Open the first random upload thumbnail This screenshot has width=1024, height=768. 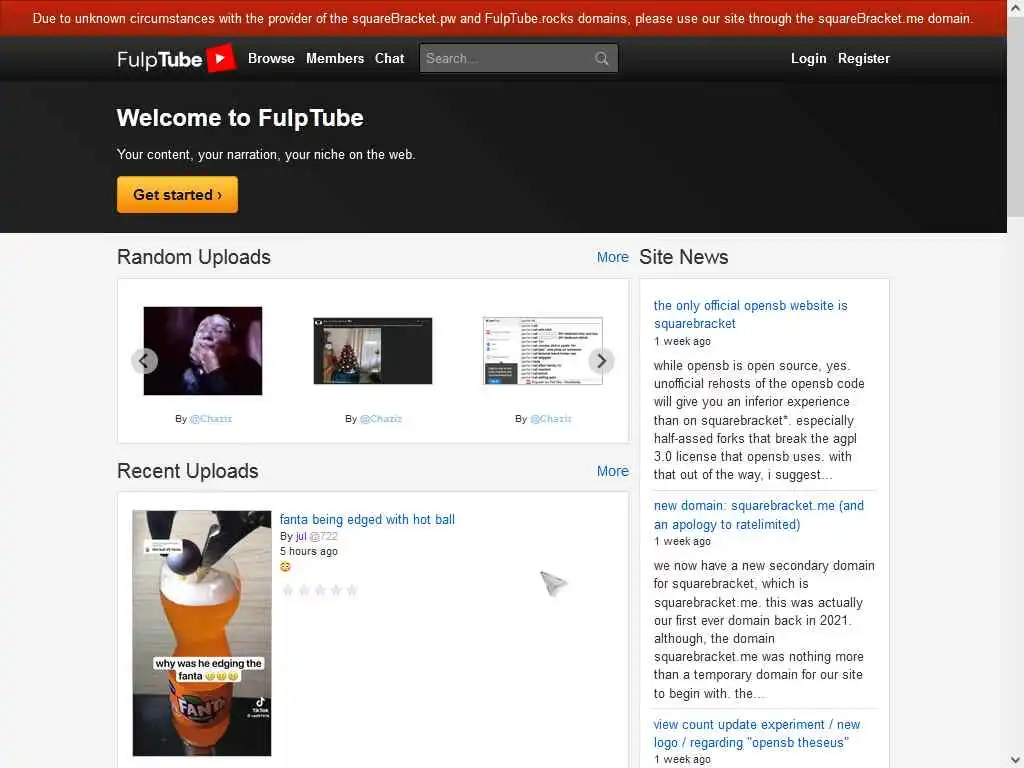(x=203, y=351)
